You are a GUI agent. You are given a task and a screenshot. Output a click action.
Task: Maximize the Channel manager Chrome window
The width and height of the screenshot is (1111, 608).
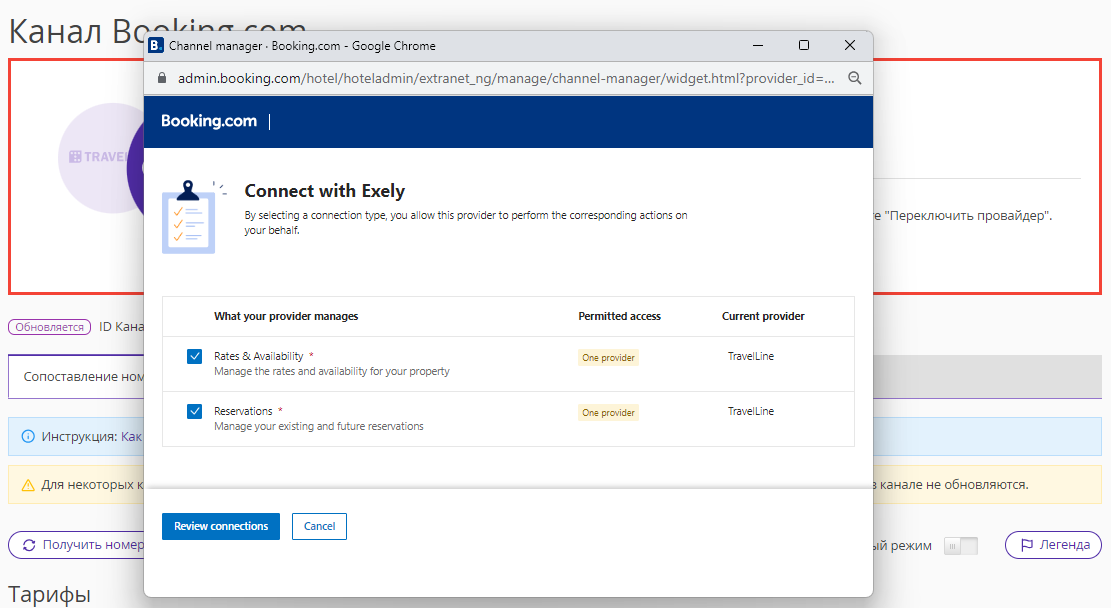click(803, 45)
